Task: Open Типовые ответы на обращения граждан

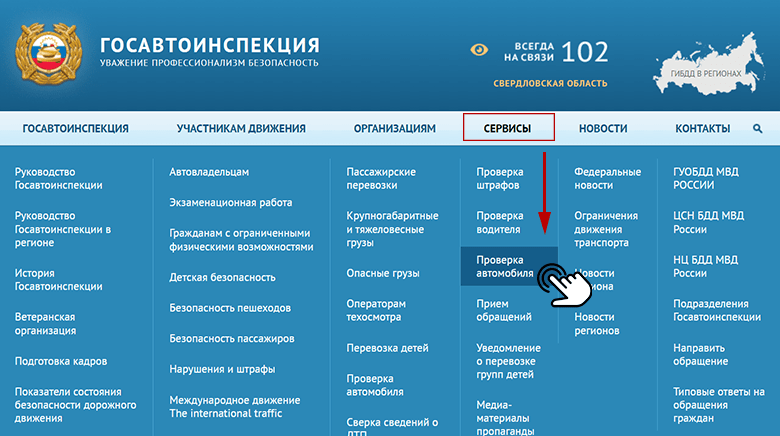Action: tap(719, 405)
